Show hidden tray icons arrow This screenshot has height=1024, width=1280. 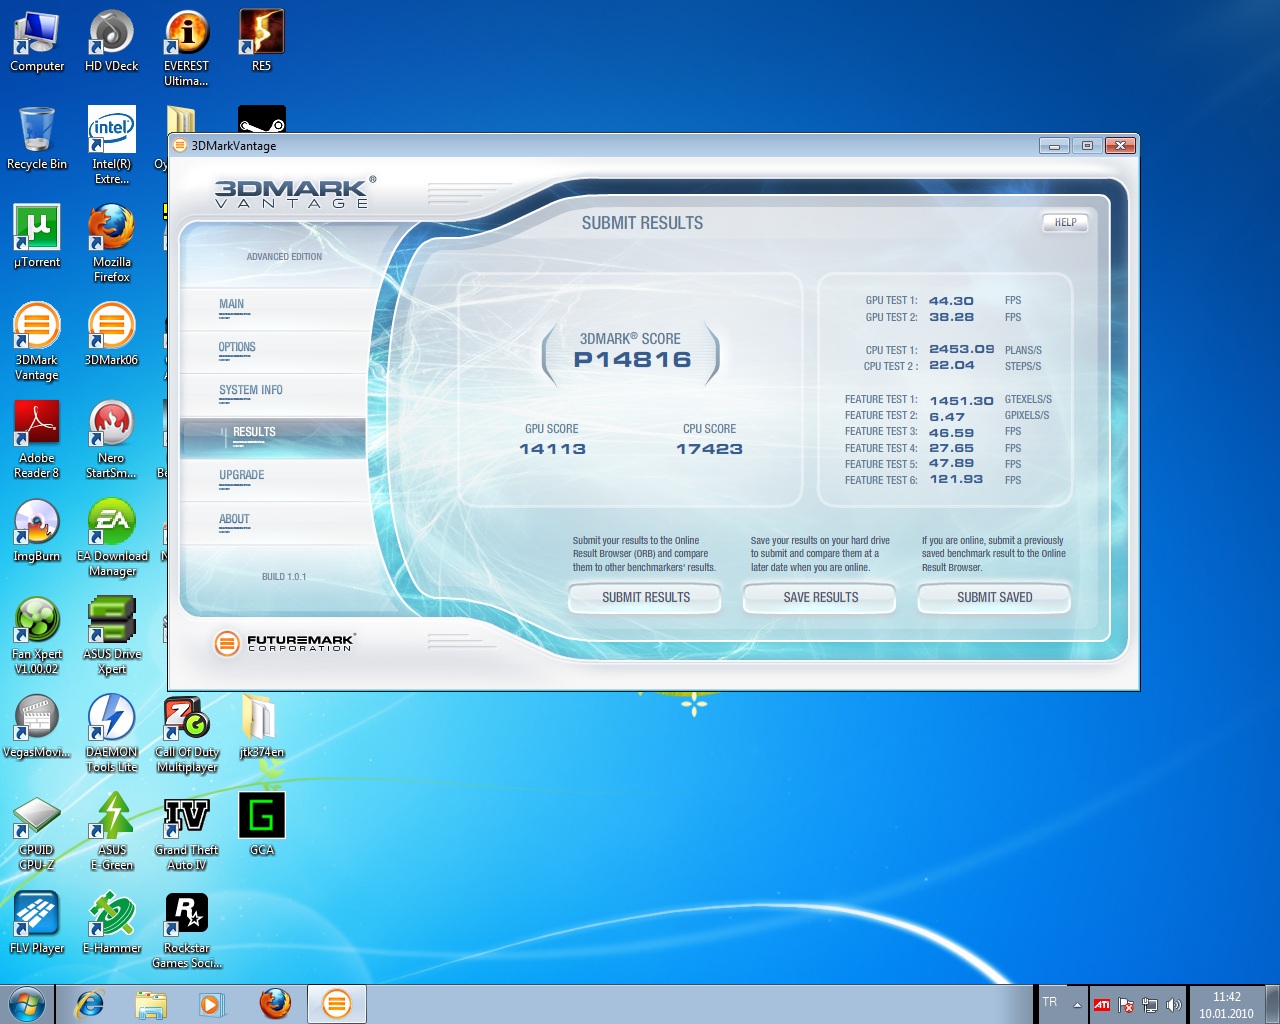pyautogui.click(x=1077, y=1005)
